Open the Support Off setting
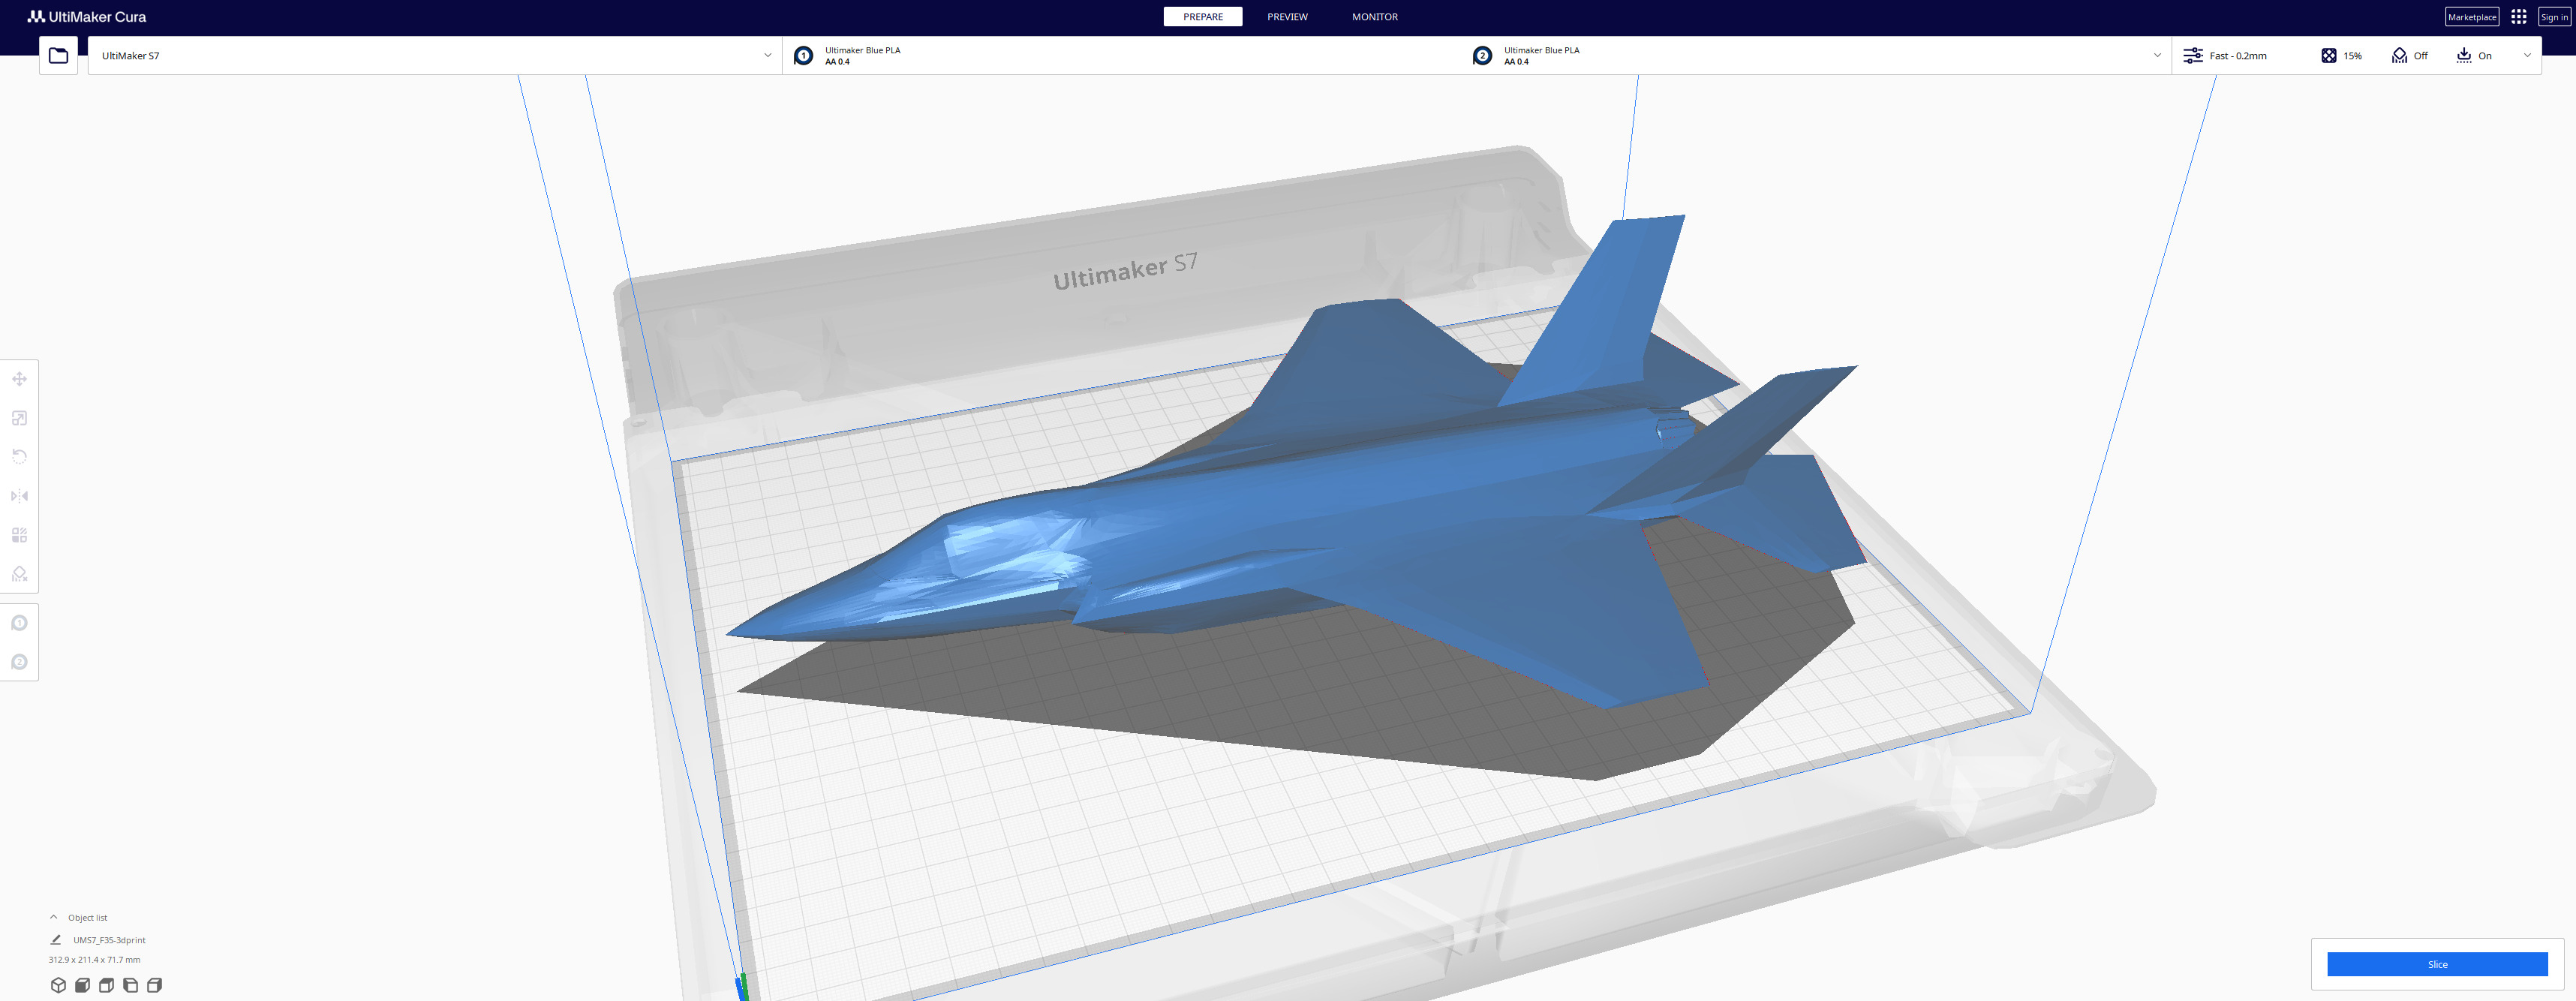Image resolution: width=2576 pixels, height=1001 pixels. point(2409,56)
